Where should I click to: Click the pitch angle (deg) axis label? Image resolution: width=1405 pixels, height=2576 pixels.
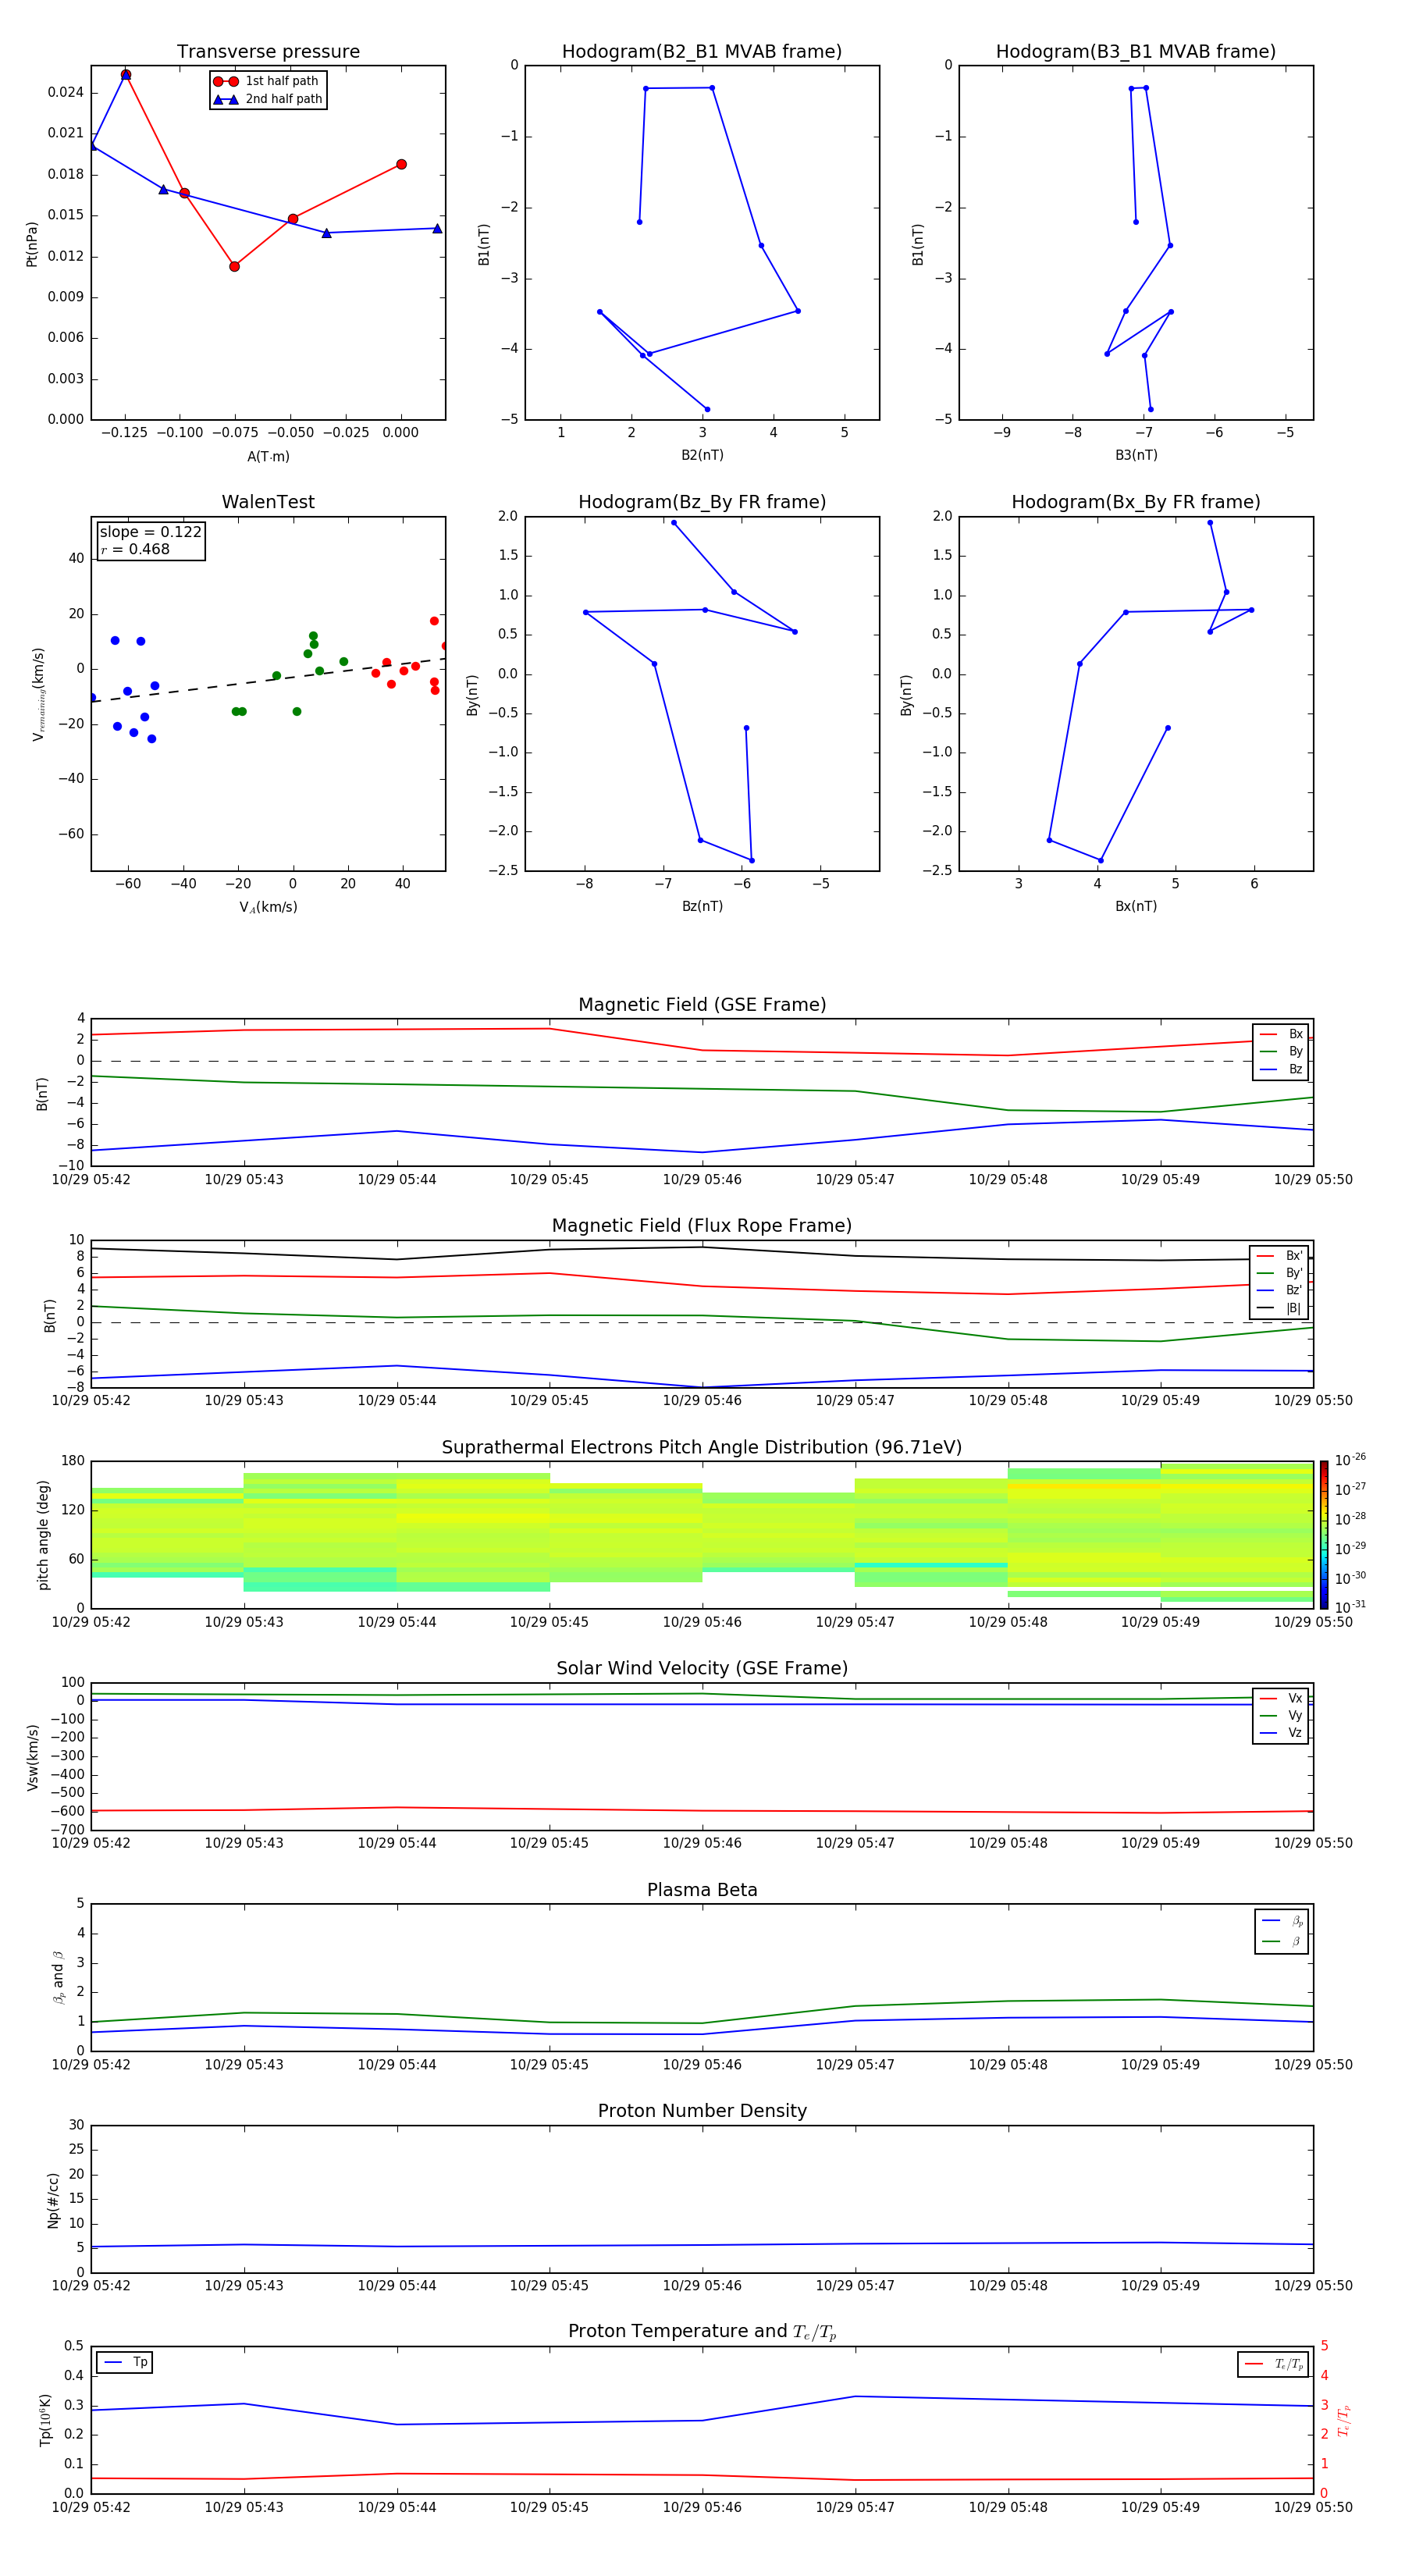[43, 1535]
